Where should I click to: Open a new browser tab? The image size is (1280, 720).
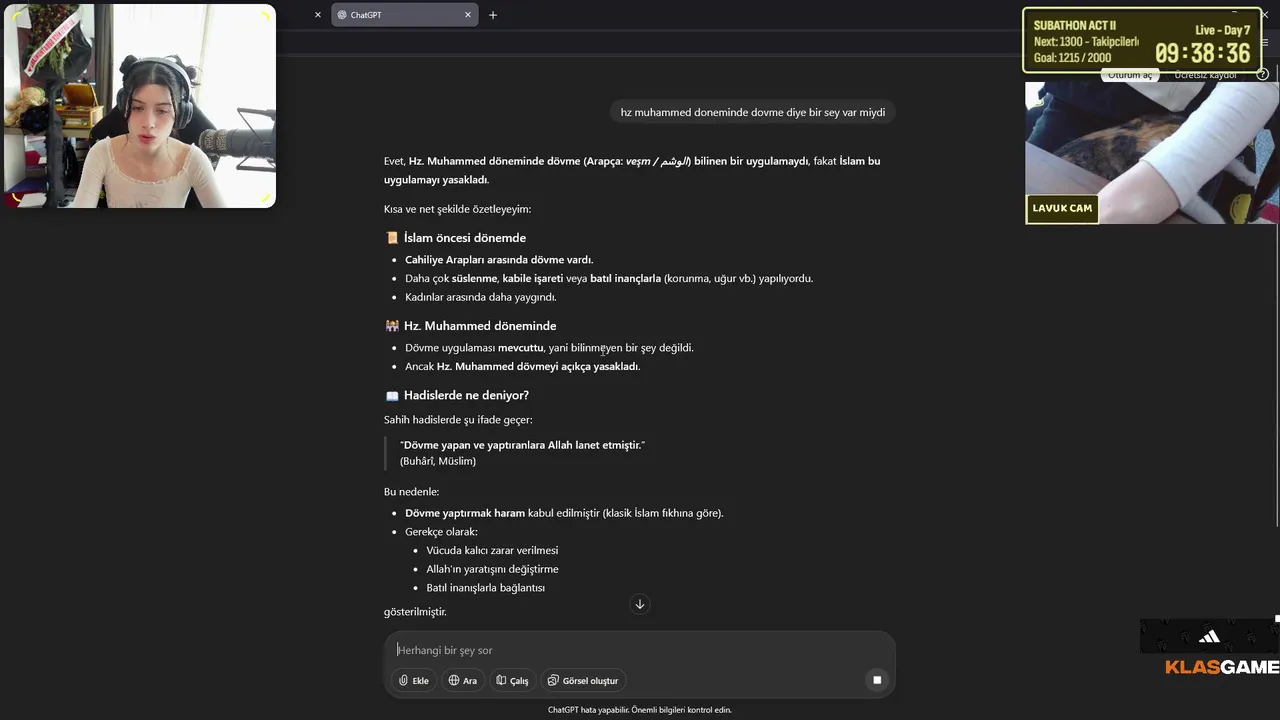(493, 15)
